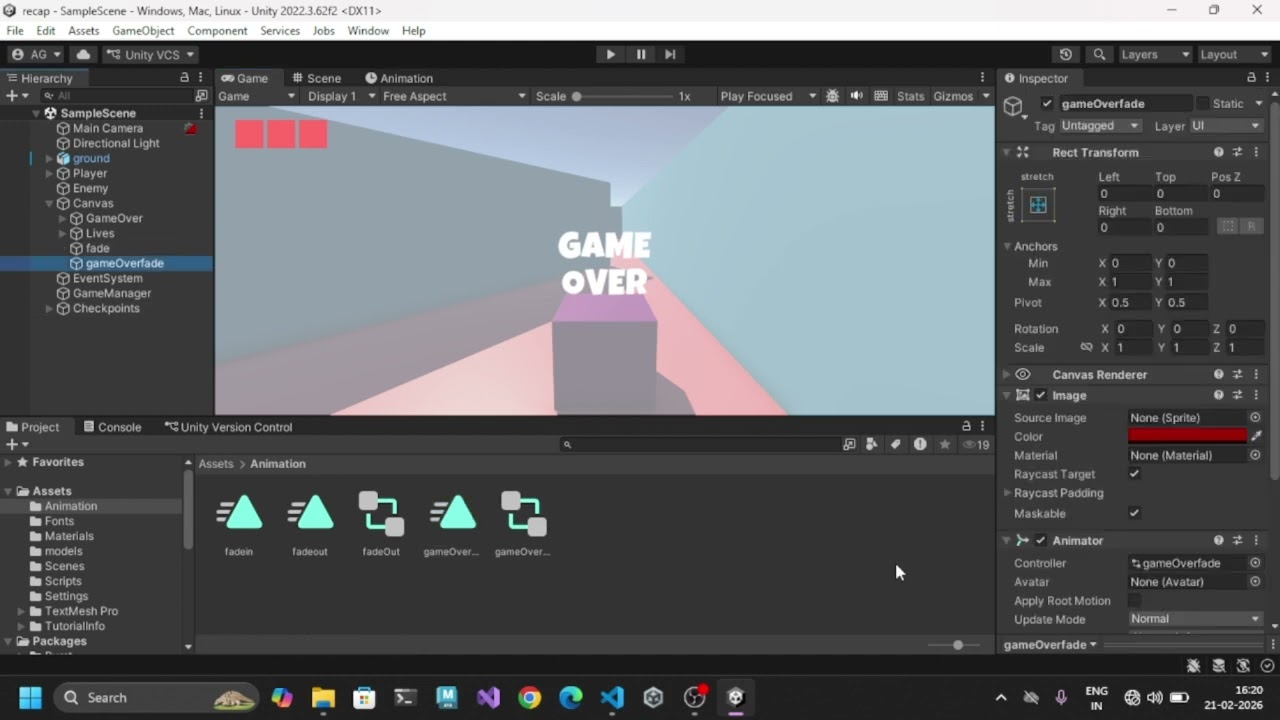
Task: Pick a color with the eyedropper icon
Action: click(1256, 436)
